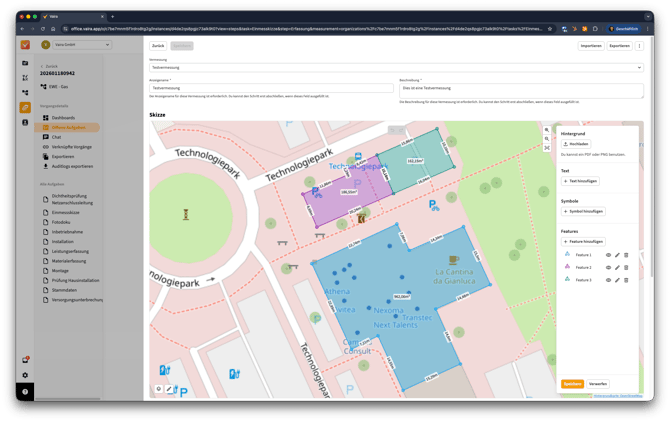
Task: Click the Feature hinzufügen button
Action: tap(584, 241)
